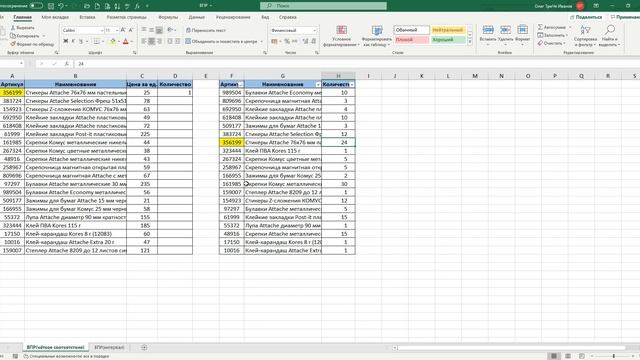This screenshot has height=360, width=640.
Task: Click the Clear (Очистить) button
Action: click(551, 43)
